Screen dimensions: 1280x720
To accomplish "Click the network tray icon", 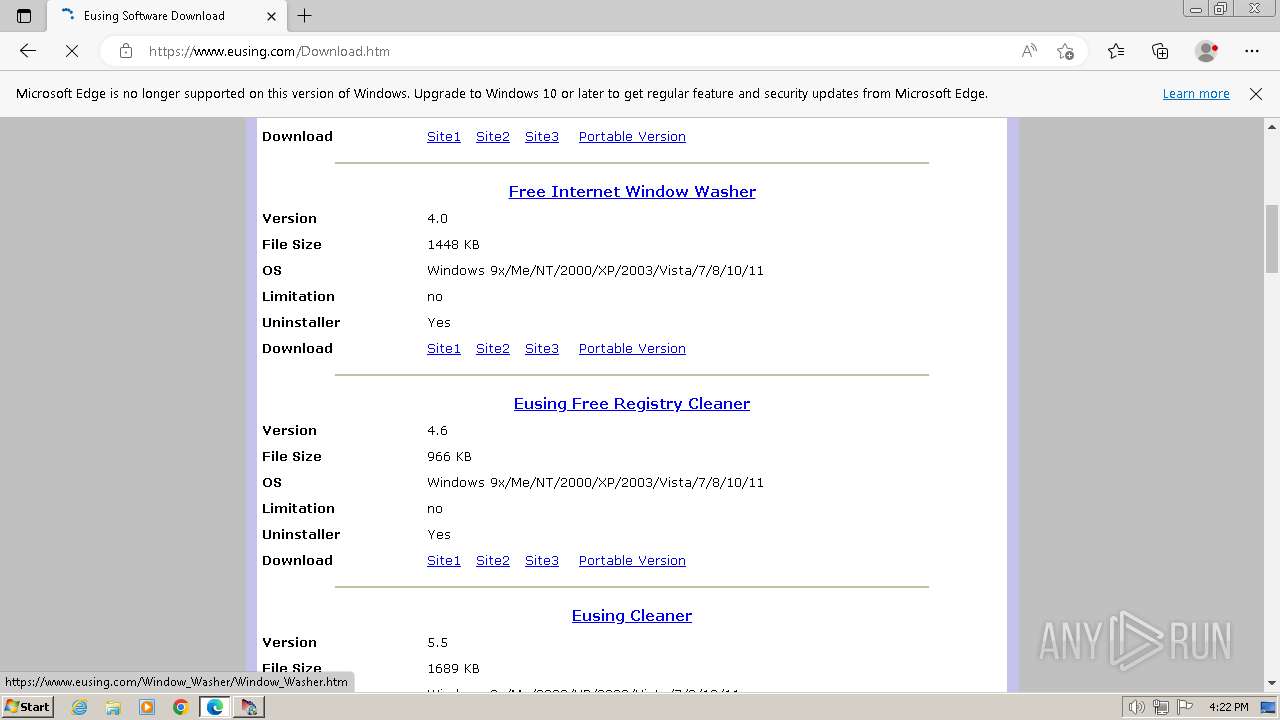I will pos(1160,707).
